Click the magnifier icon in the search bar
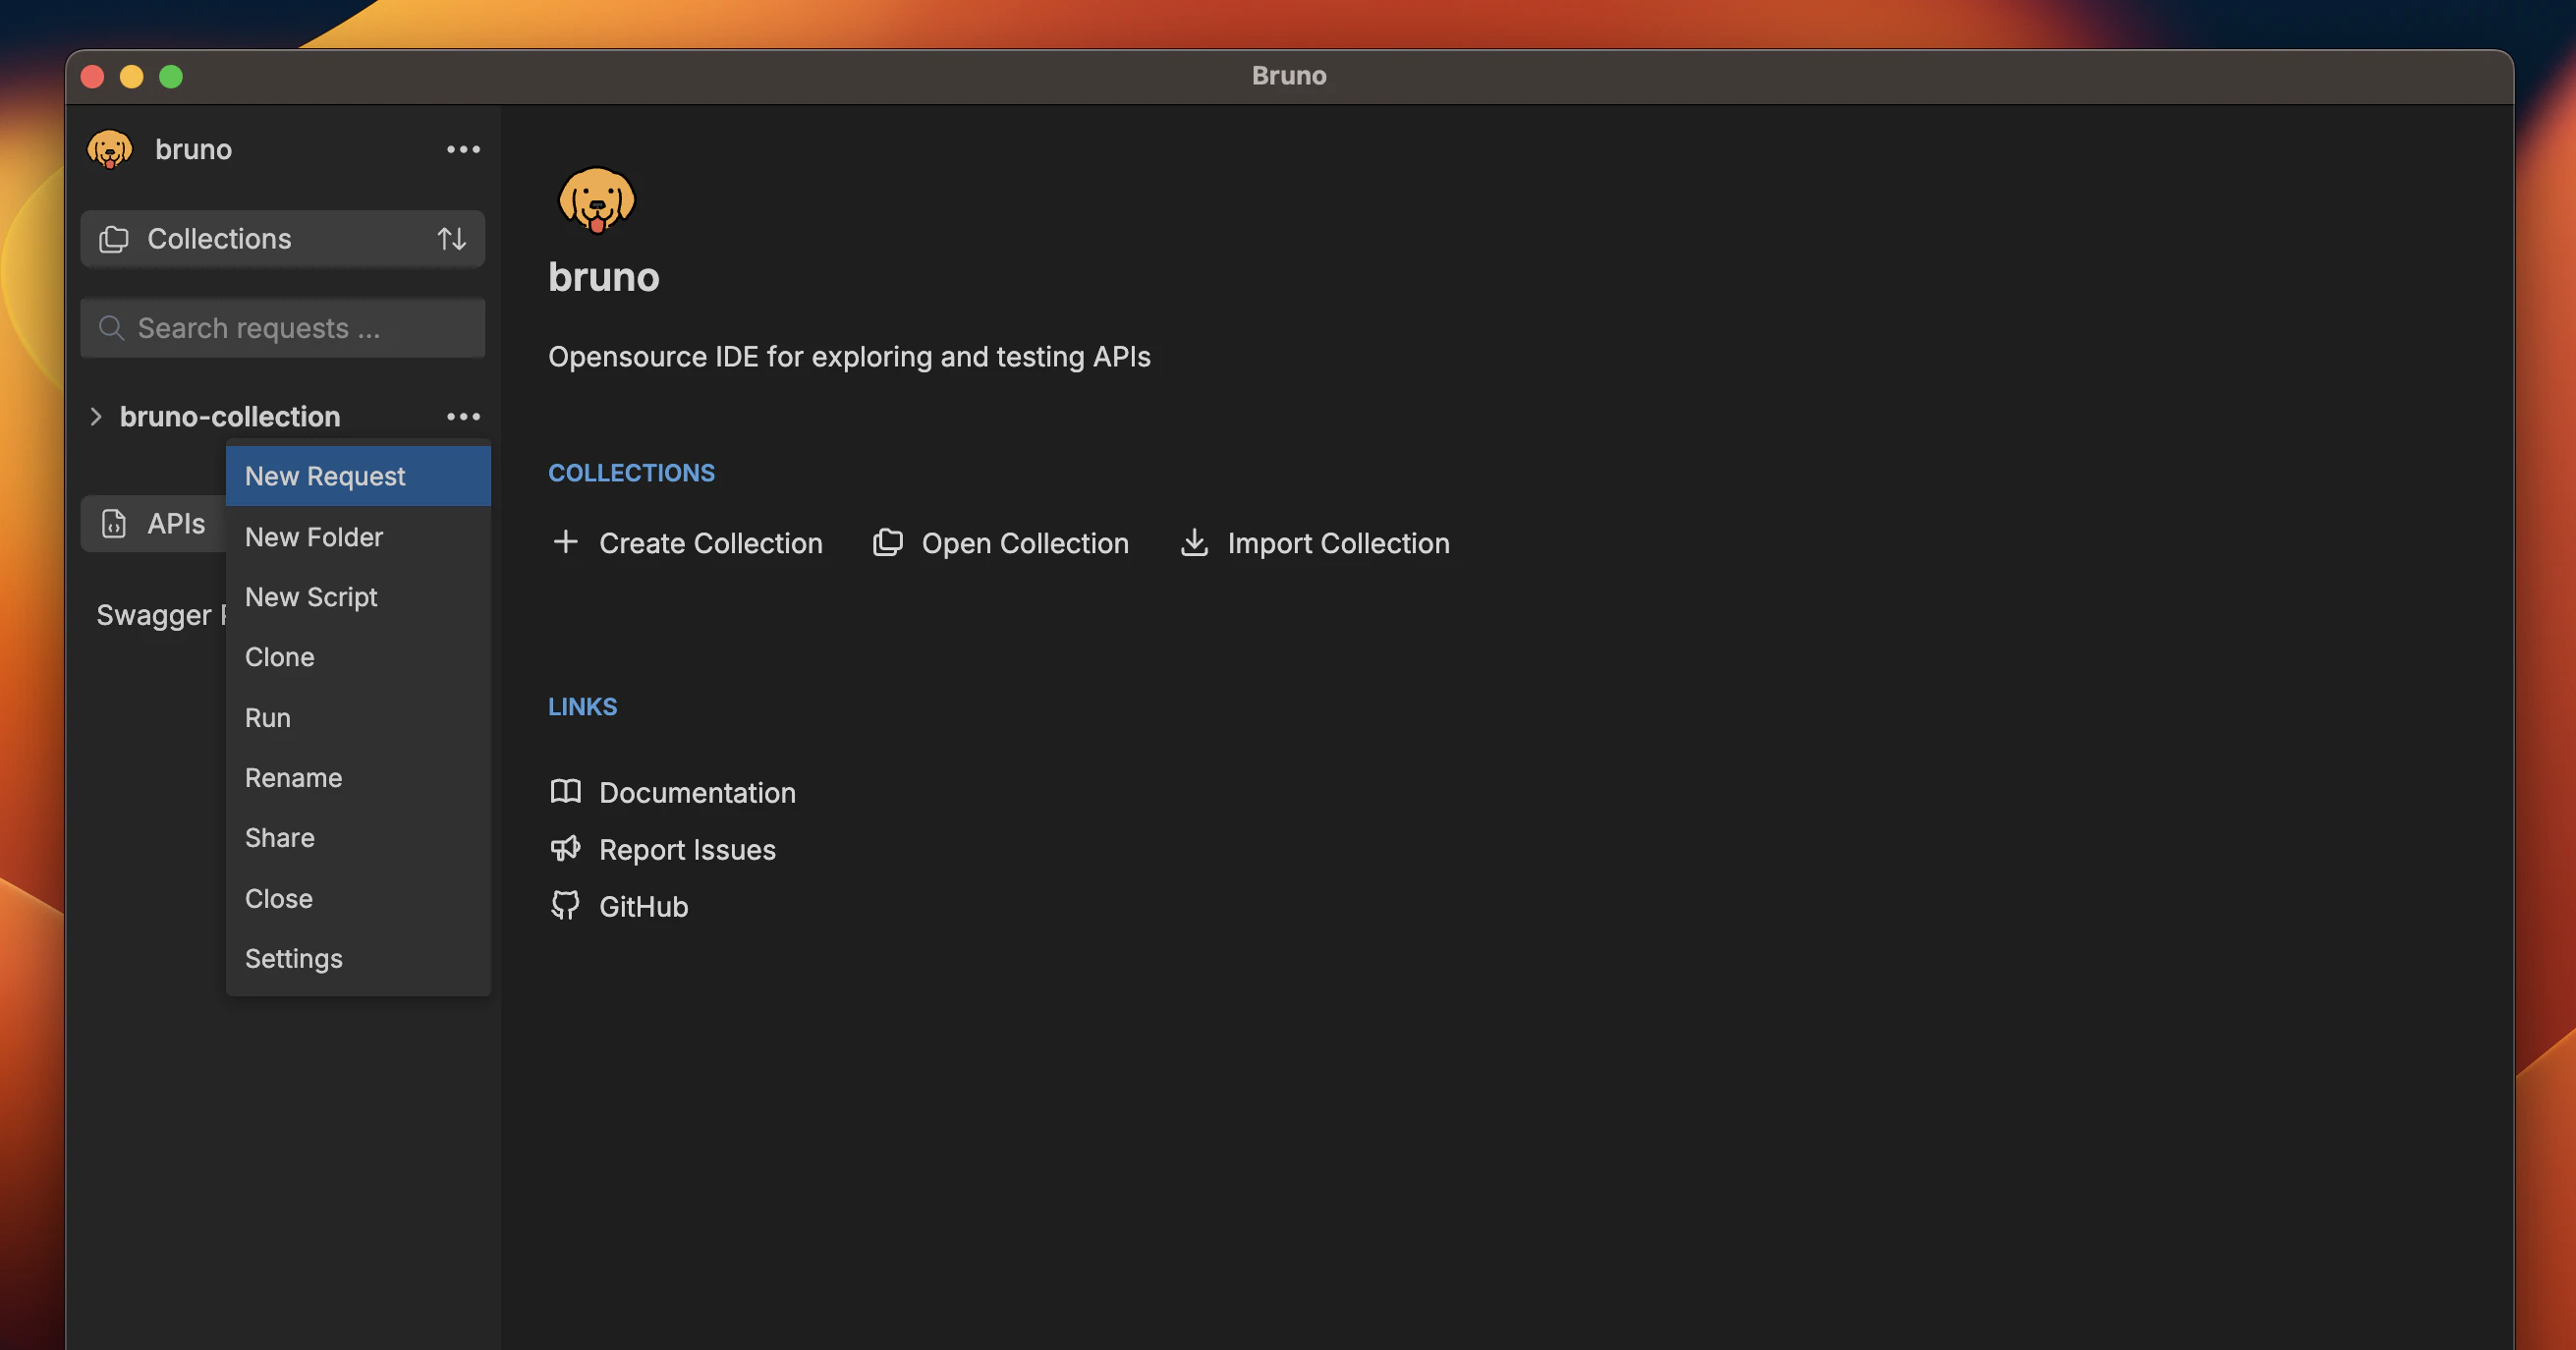2576x1350 pixels. (x=111, y=327)
